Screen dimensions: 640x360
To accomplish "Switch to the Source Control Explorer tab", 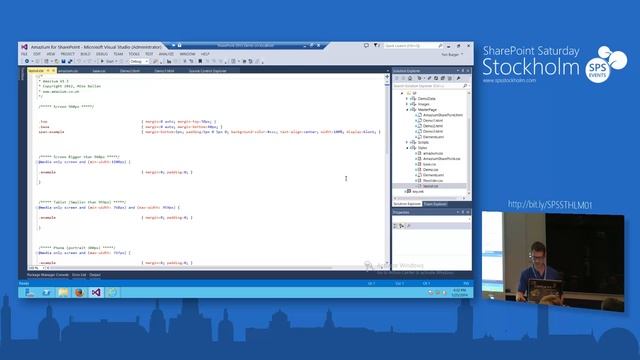I will tap(208, 71).
